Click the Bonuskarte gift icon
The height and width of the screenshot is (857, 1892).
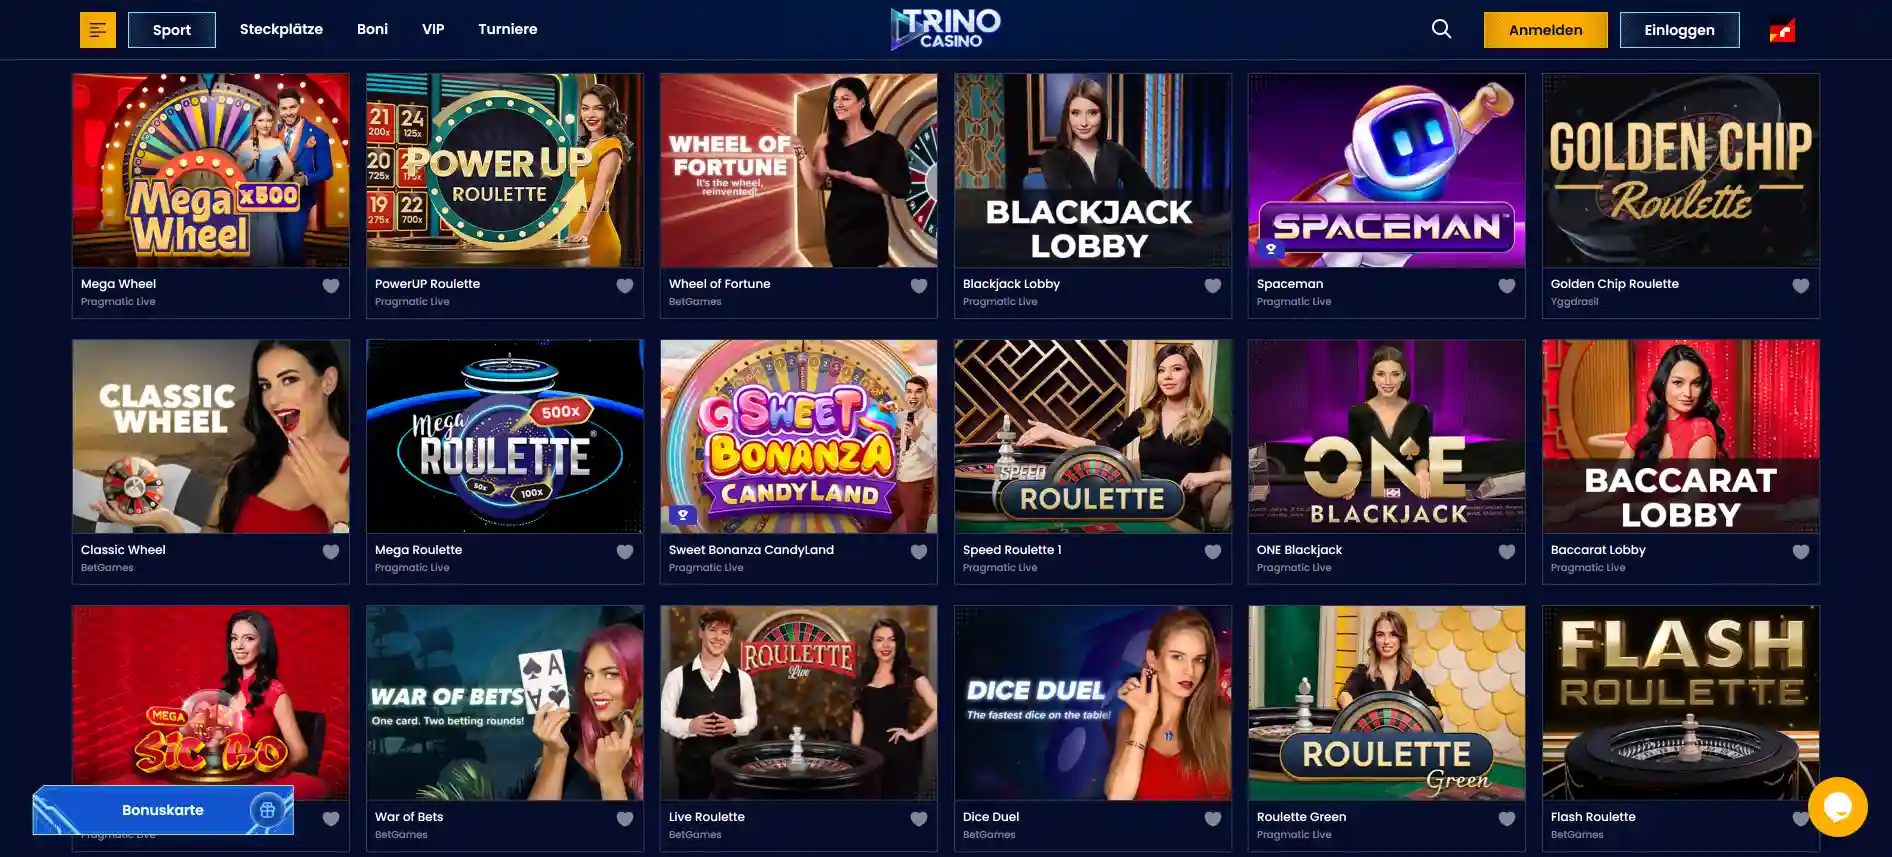tap(267, 810)
